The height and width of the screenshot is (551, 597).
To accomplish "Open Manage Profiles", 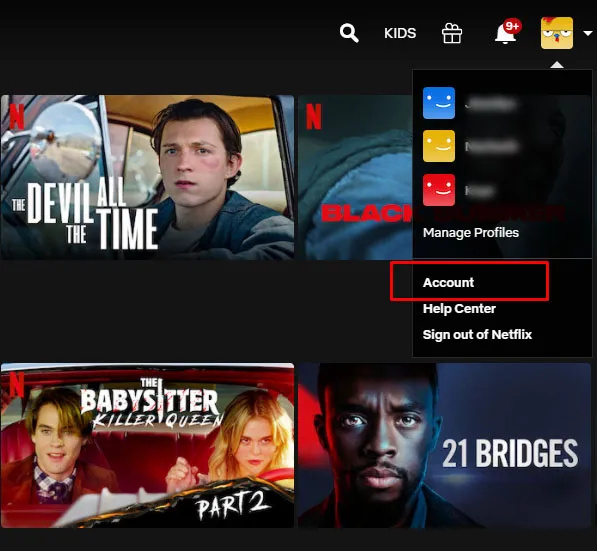I will [x=471, y=233].
